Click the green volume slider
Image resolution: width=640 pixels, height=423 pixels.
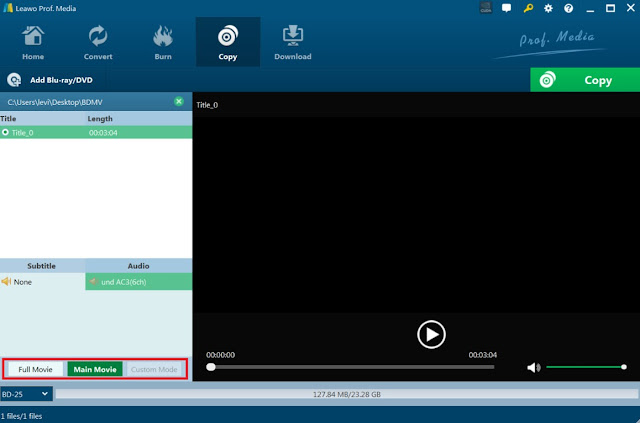point(586,367)
